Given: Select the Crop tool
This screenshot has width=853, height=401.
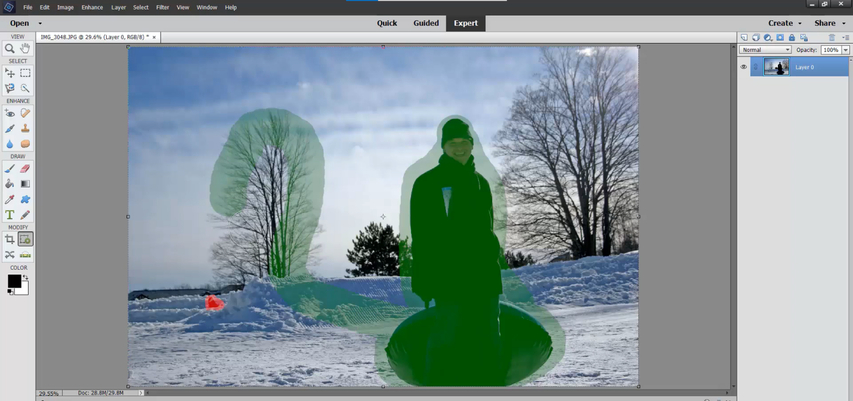Looking at the screenshot, I should (x=9, y=239).
